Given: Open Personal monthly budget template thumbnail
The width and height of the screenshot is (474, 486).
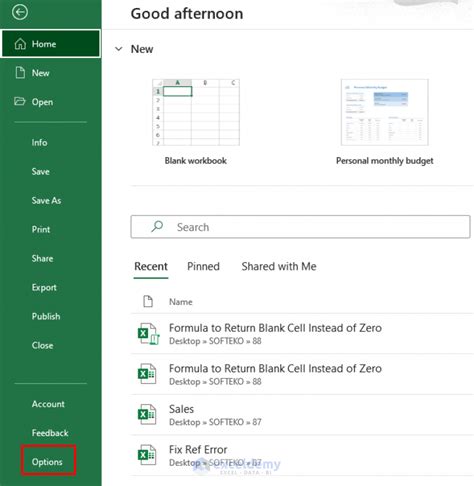Looking at the screenshot, I should tap(385, 112).
